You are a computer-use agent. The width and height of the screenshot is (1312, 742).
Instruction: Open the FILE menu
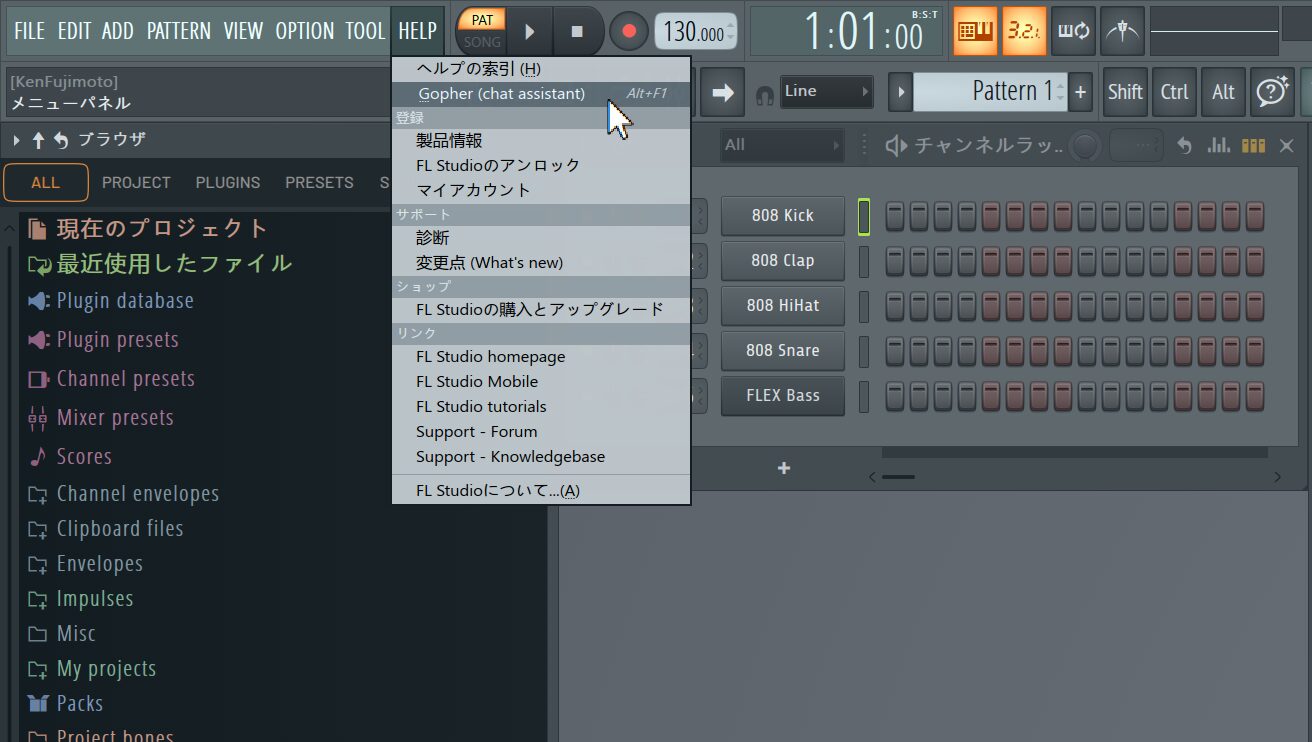click(x=29, y=31)
